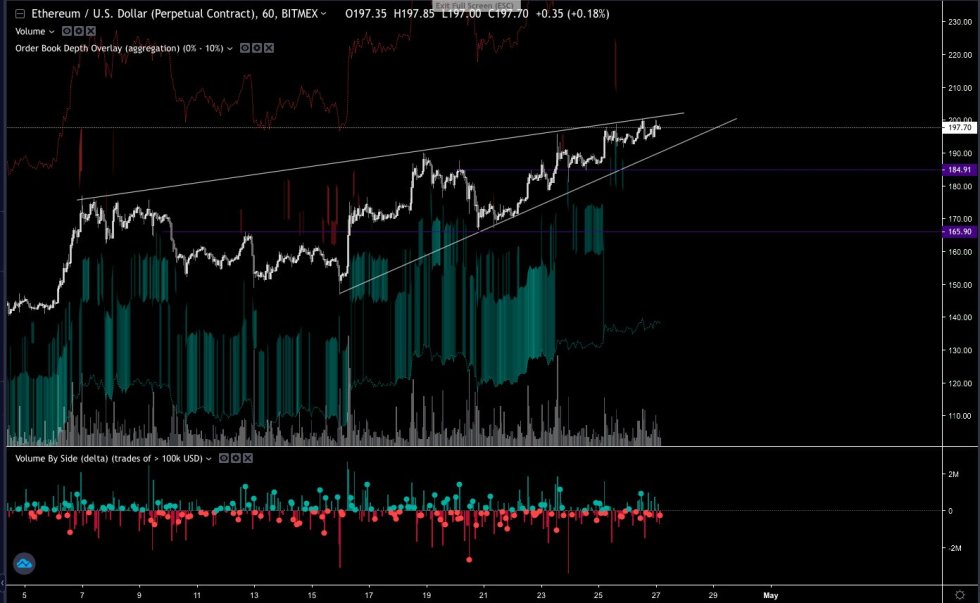
Task: Open Volume By Side settings
Action: (x=235, y=457)
